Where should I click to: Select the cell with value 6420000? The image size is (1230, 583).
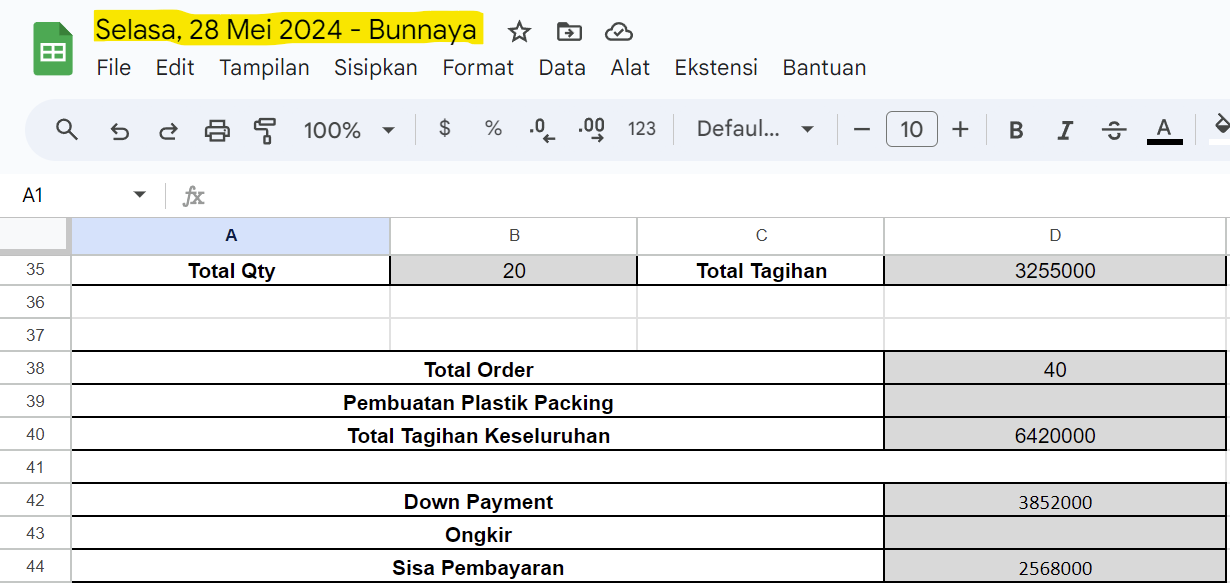(1055, 435)
